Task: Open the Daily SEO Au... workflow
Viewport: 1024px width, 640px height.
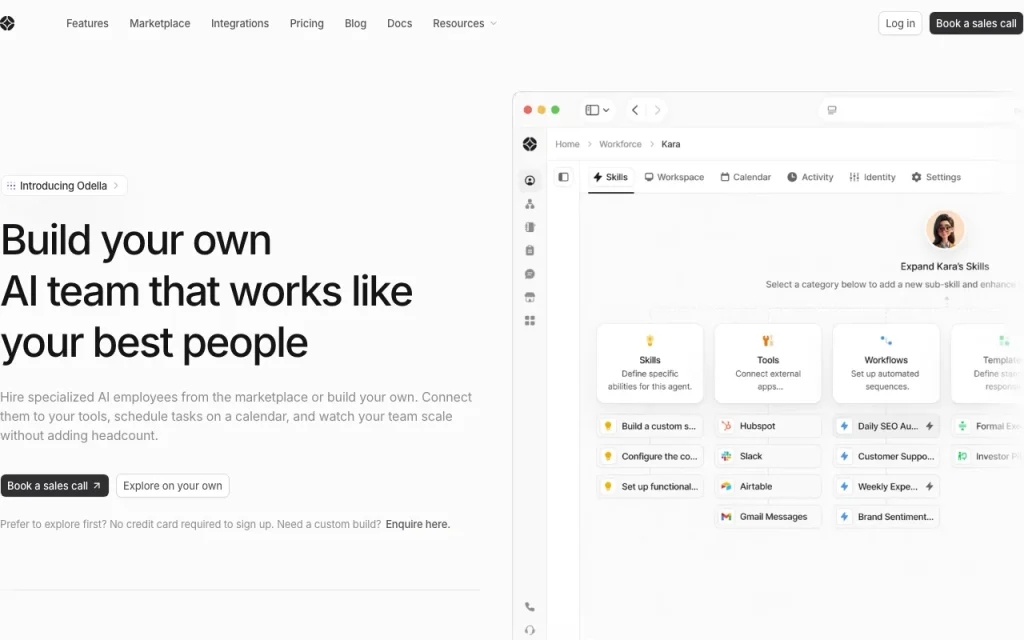Action: pyautogui.click(x=886, y=426)
